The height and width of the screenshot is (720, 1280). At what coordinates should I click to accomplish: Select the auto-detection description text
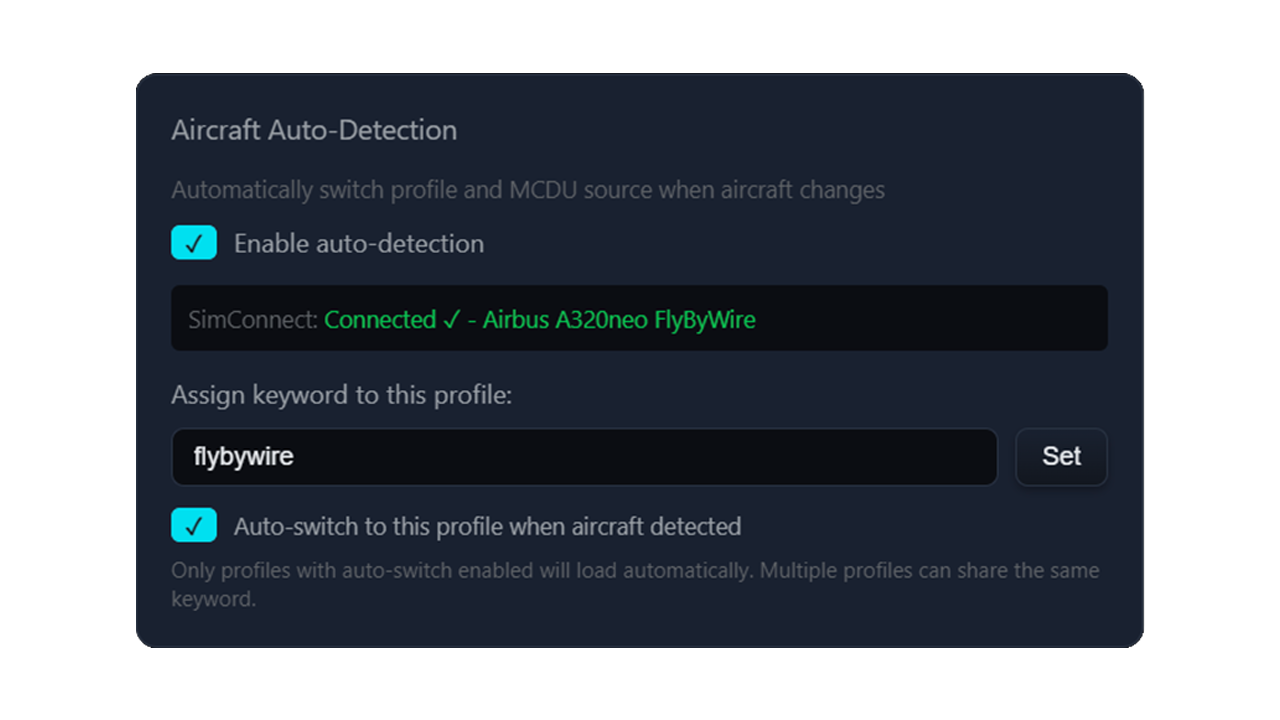point(529,190)
